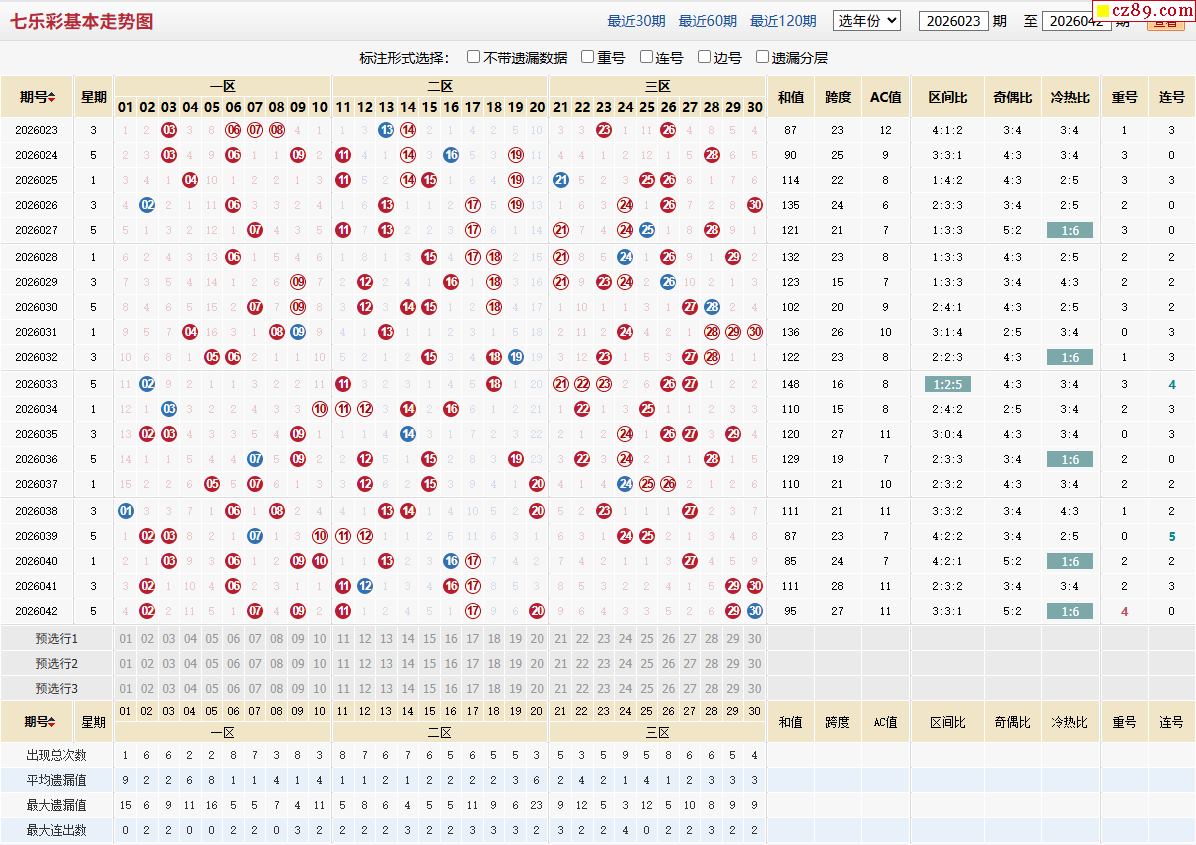Tick the 边号 checkbox
1196x845 pixels.
(705, 57)
